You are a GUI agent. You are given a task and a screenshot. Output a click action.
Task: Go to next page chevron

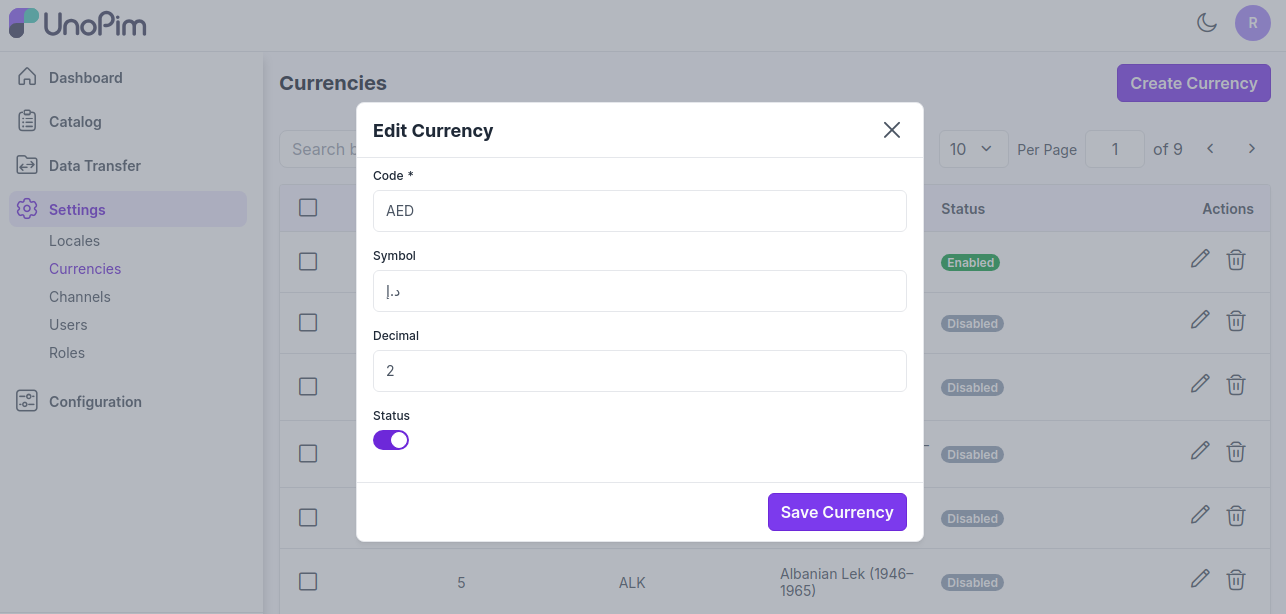tap(1251, 149)
